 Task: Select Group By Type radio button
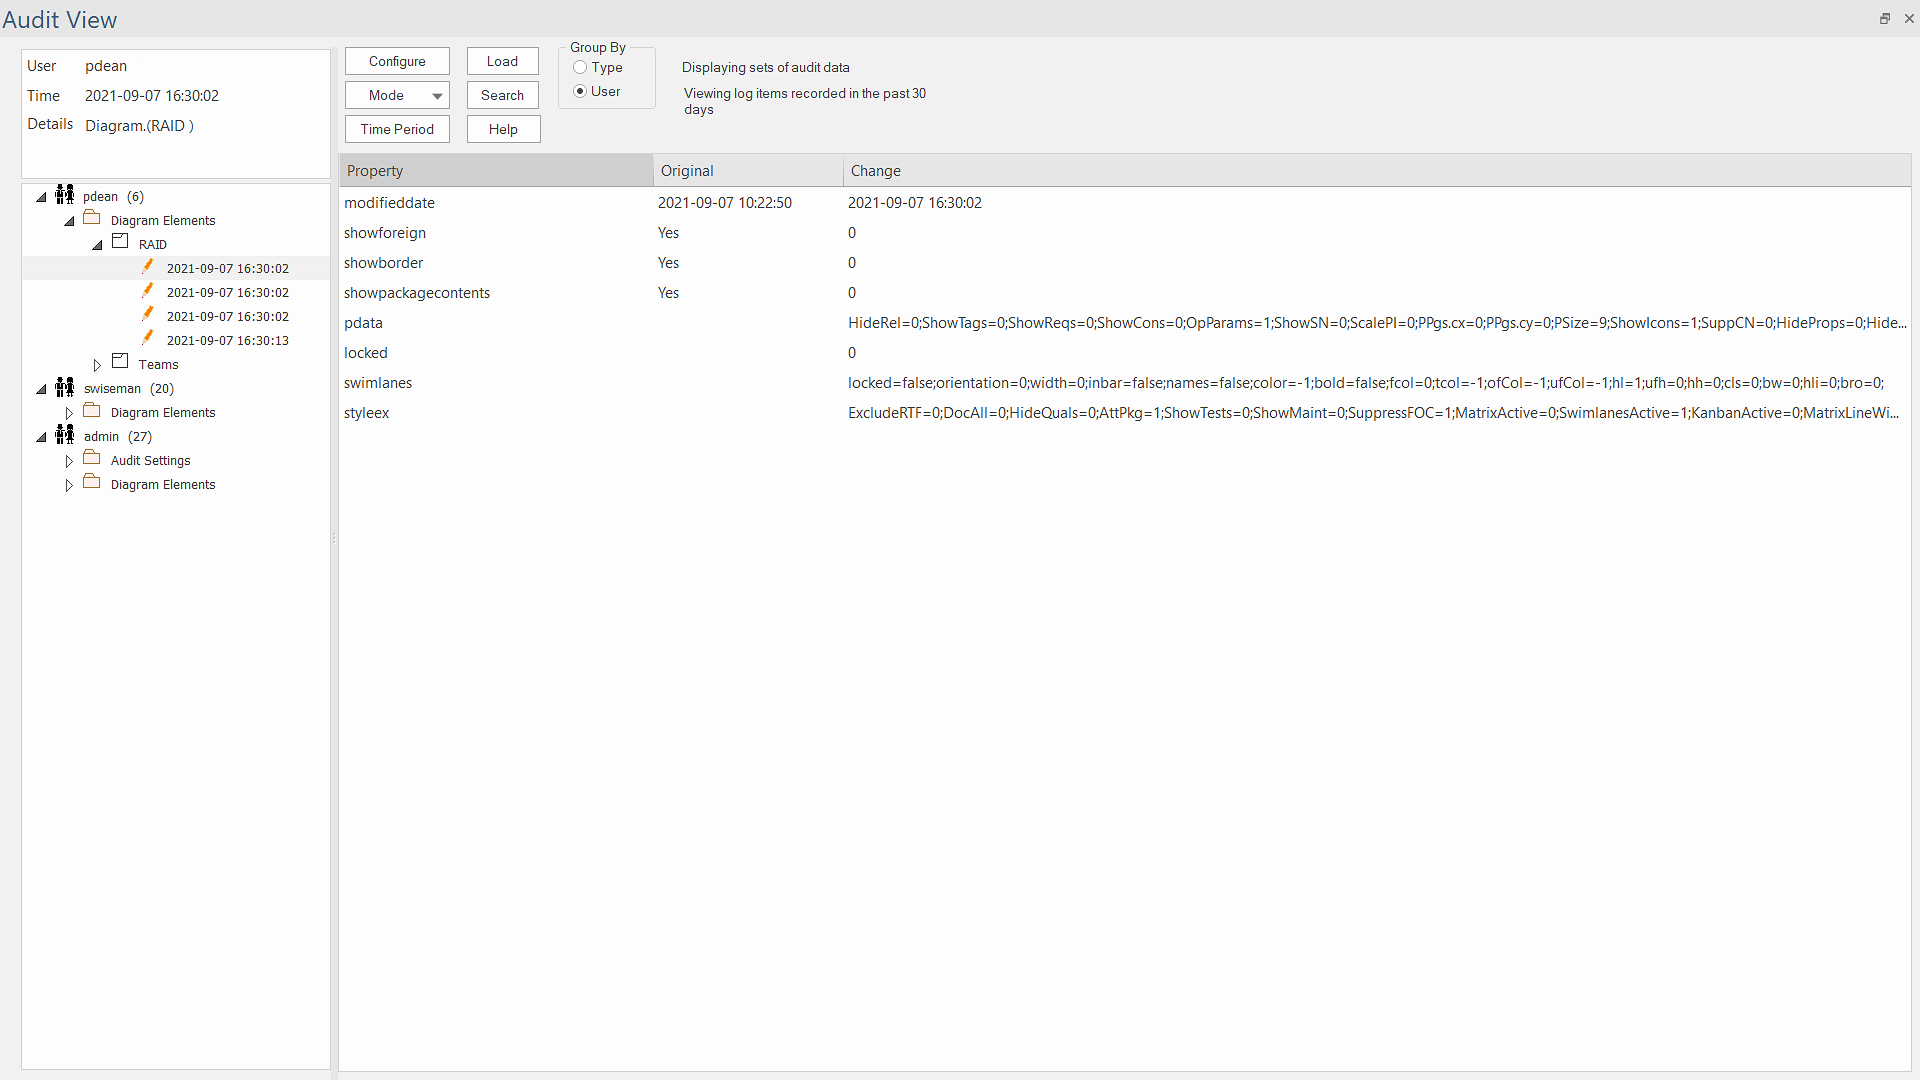tap(580, 67)
